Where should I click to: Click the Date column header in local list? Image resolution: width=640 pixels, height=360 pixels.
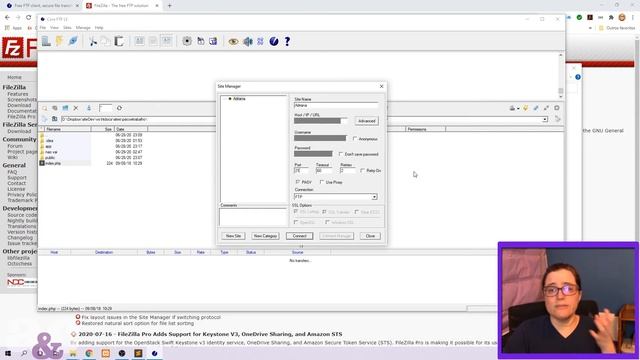point(131,129)
